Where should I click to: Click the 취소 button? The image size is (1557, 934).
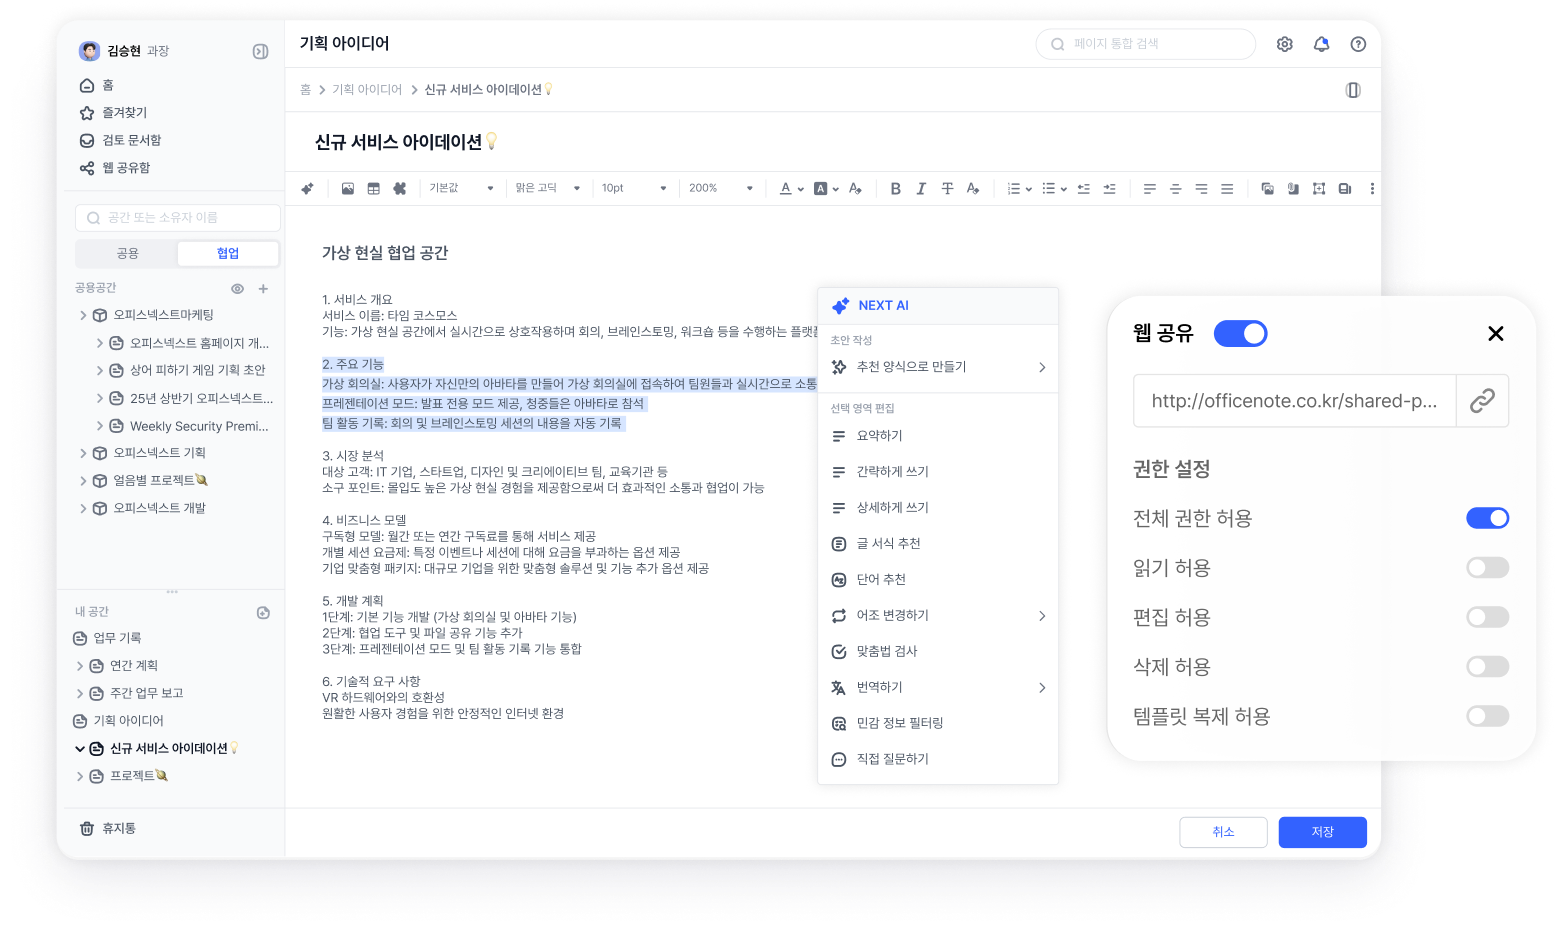[x=1223, y=831]
